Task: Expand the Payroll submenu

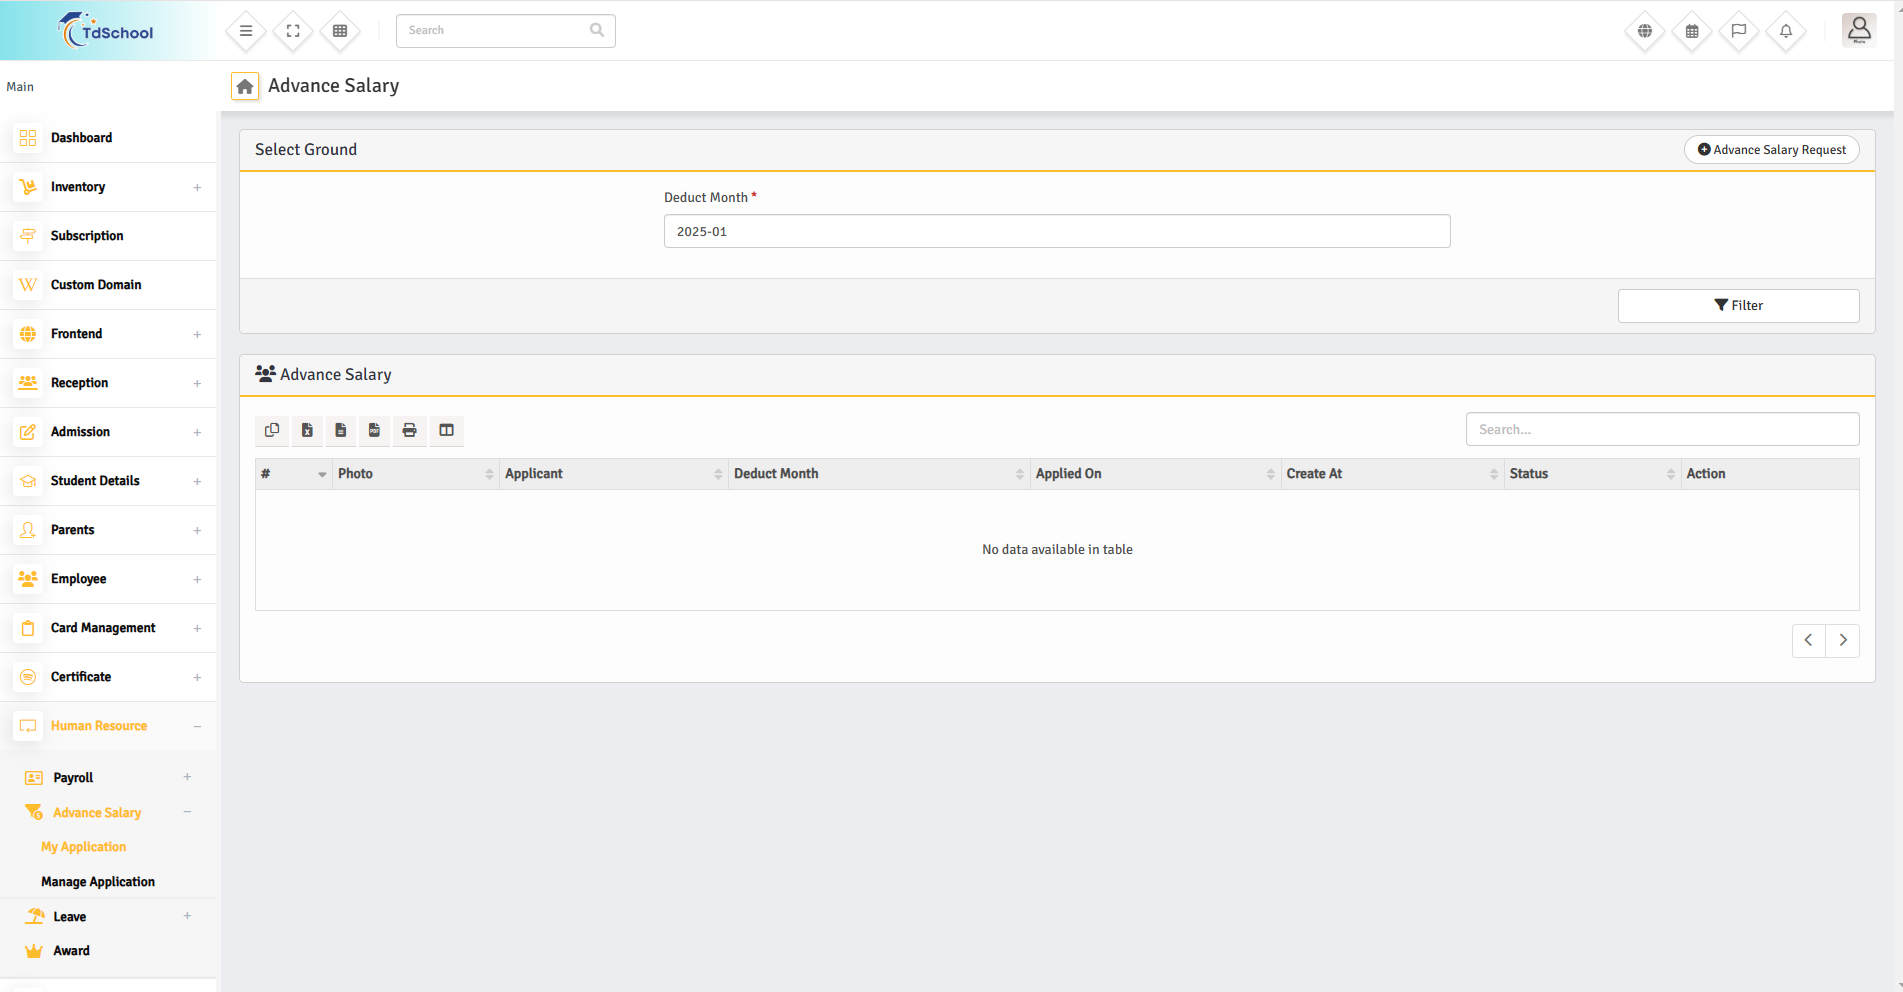Action: point(108,778)
